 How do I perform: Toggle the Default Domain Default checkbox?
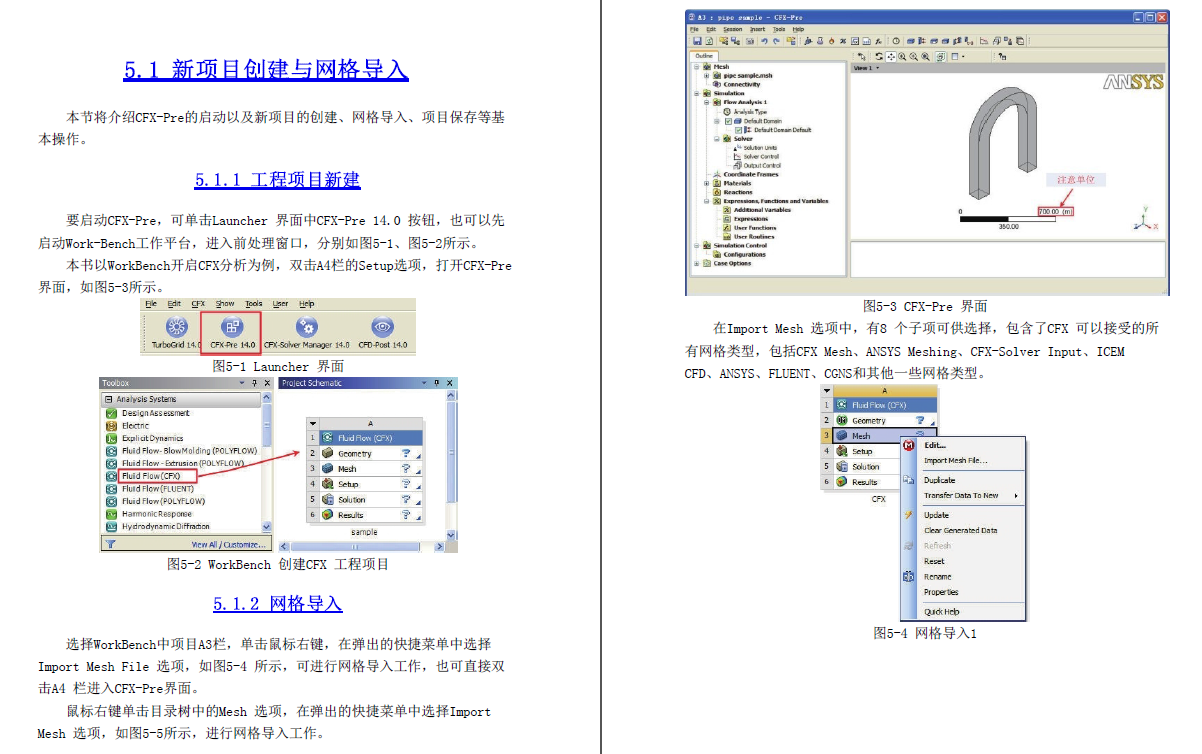pos(738,130)
